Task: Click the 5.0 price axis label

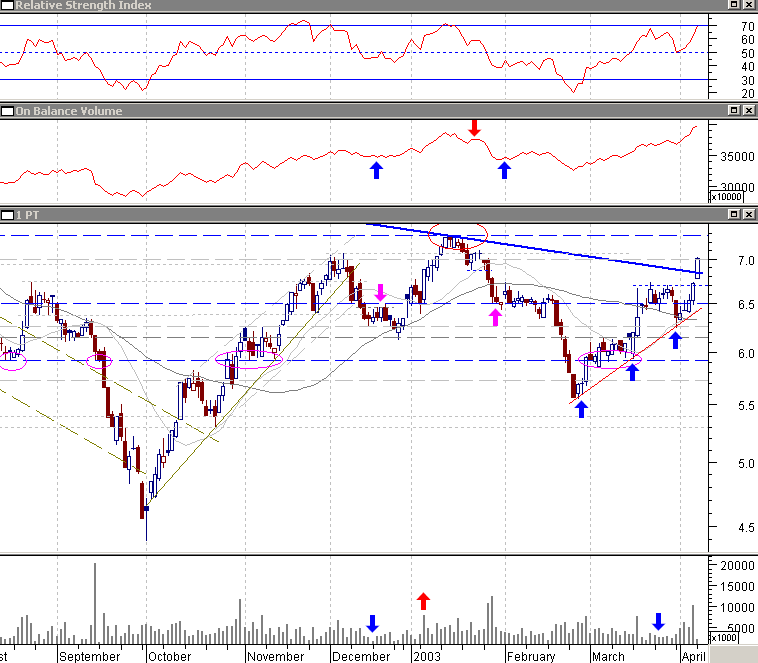Action: pos(746,464)
